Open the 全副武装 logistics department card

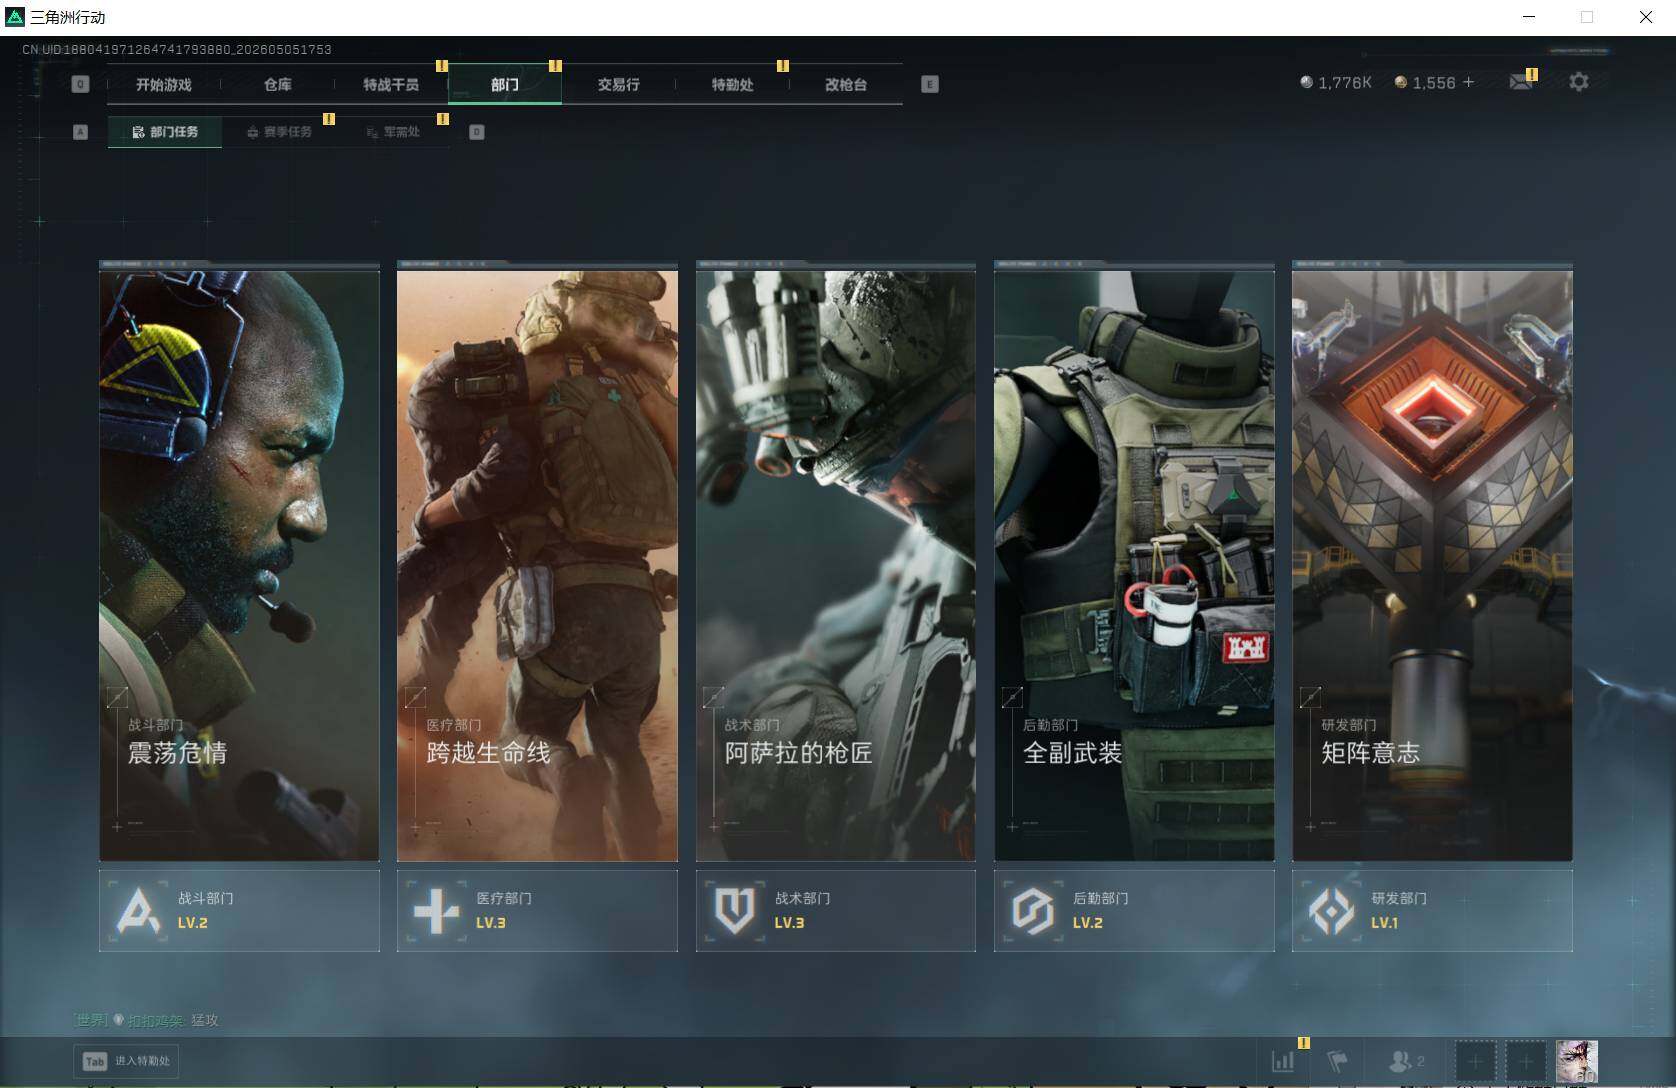1134,565
